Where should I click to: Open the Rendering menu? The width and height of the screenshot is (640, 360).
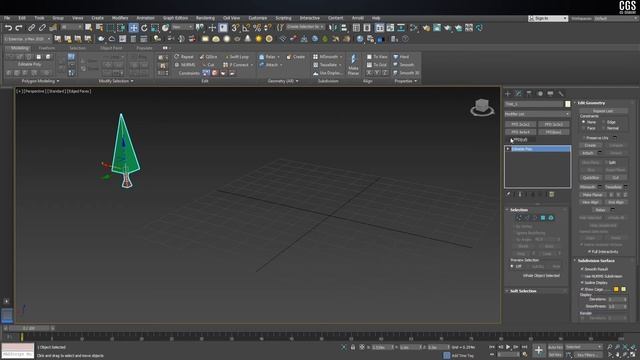tap(205, 18)
